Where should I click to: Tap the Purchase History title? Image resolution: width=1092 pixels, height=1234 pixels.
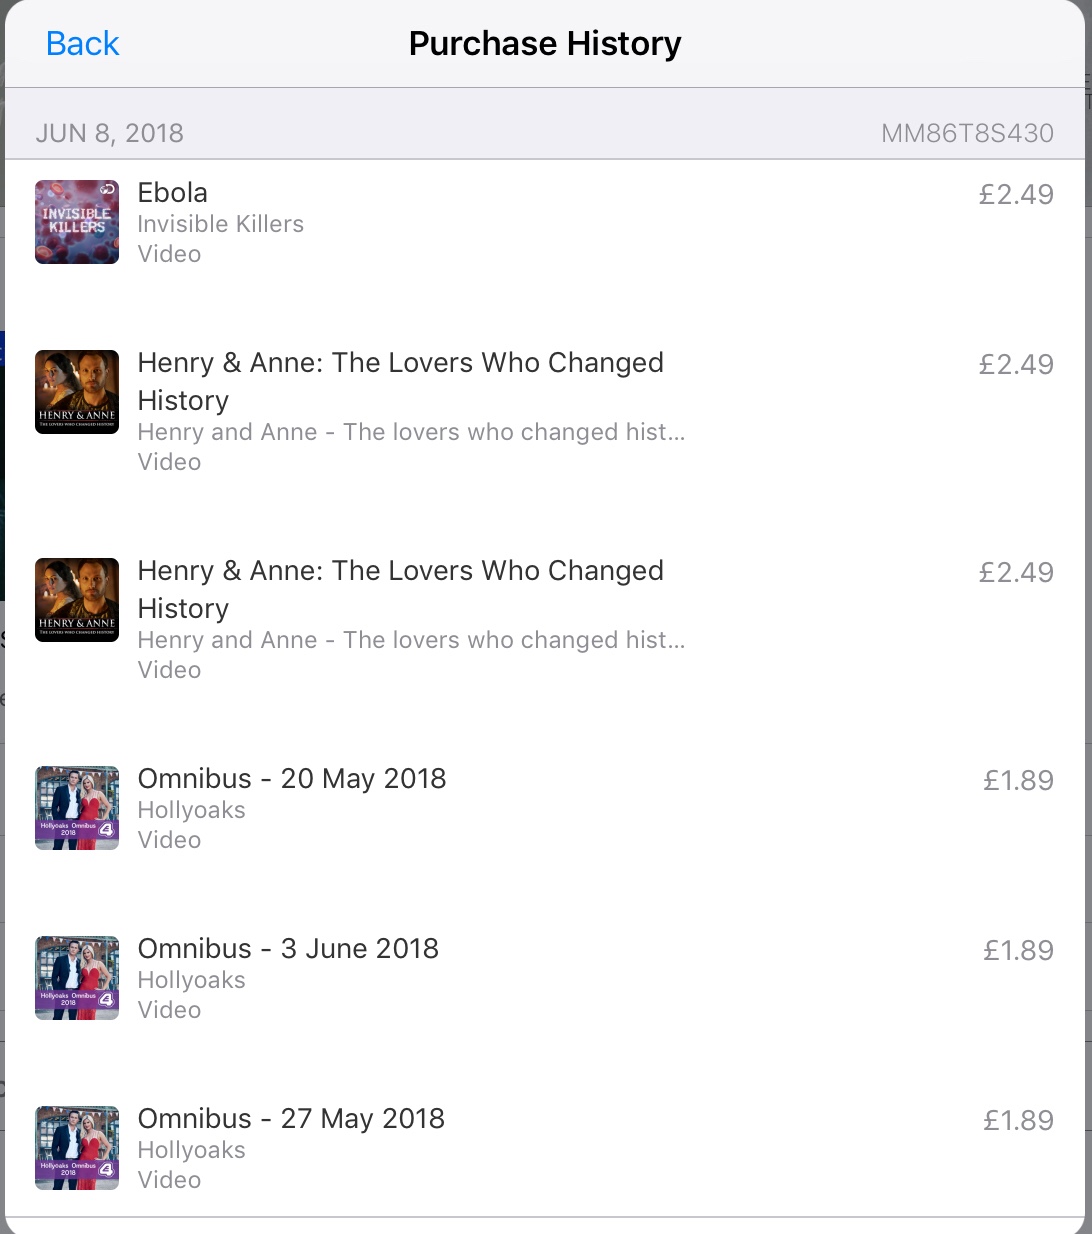[x=545, y=44]
